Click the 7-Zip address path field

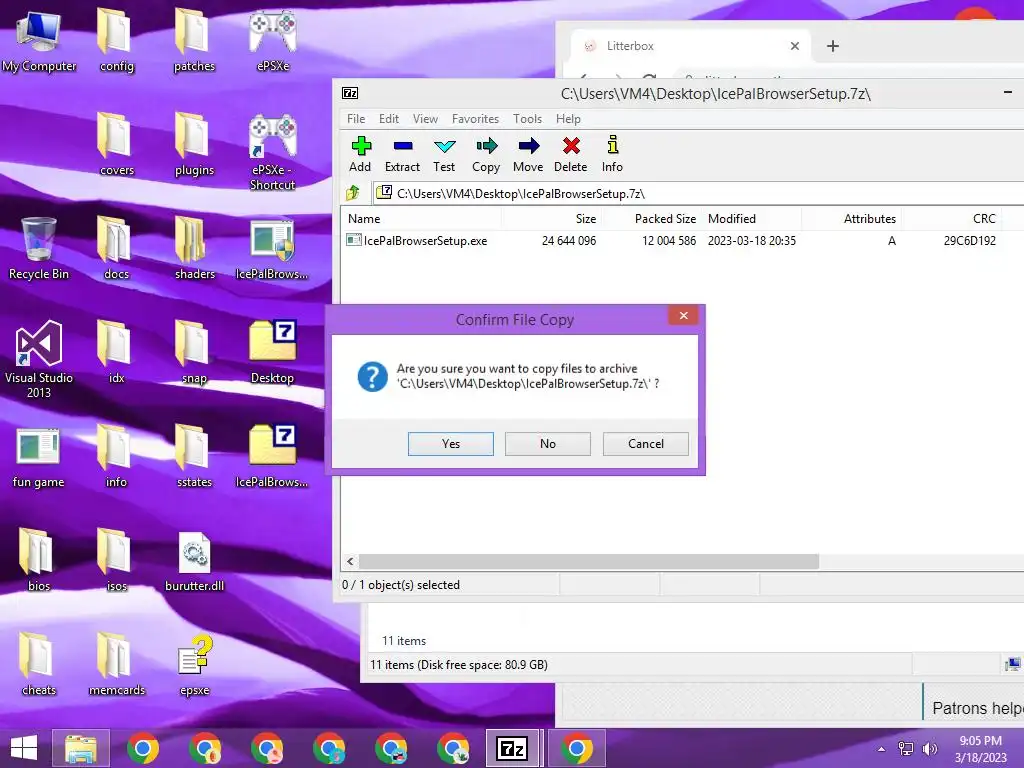(x=699, y=193)
